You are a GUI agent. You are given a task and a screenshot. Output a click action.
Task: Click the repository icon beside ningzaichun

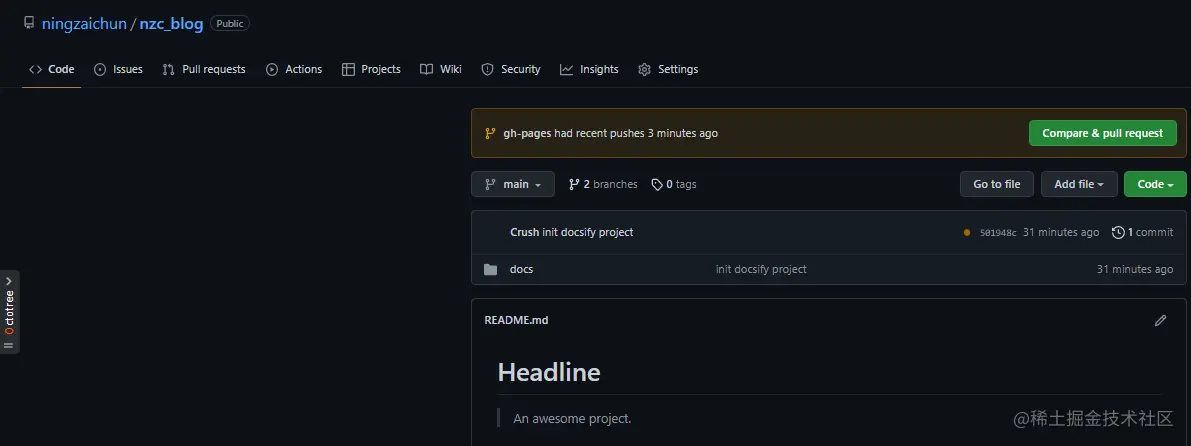tap(29, 24)
